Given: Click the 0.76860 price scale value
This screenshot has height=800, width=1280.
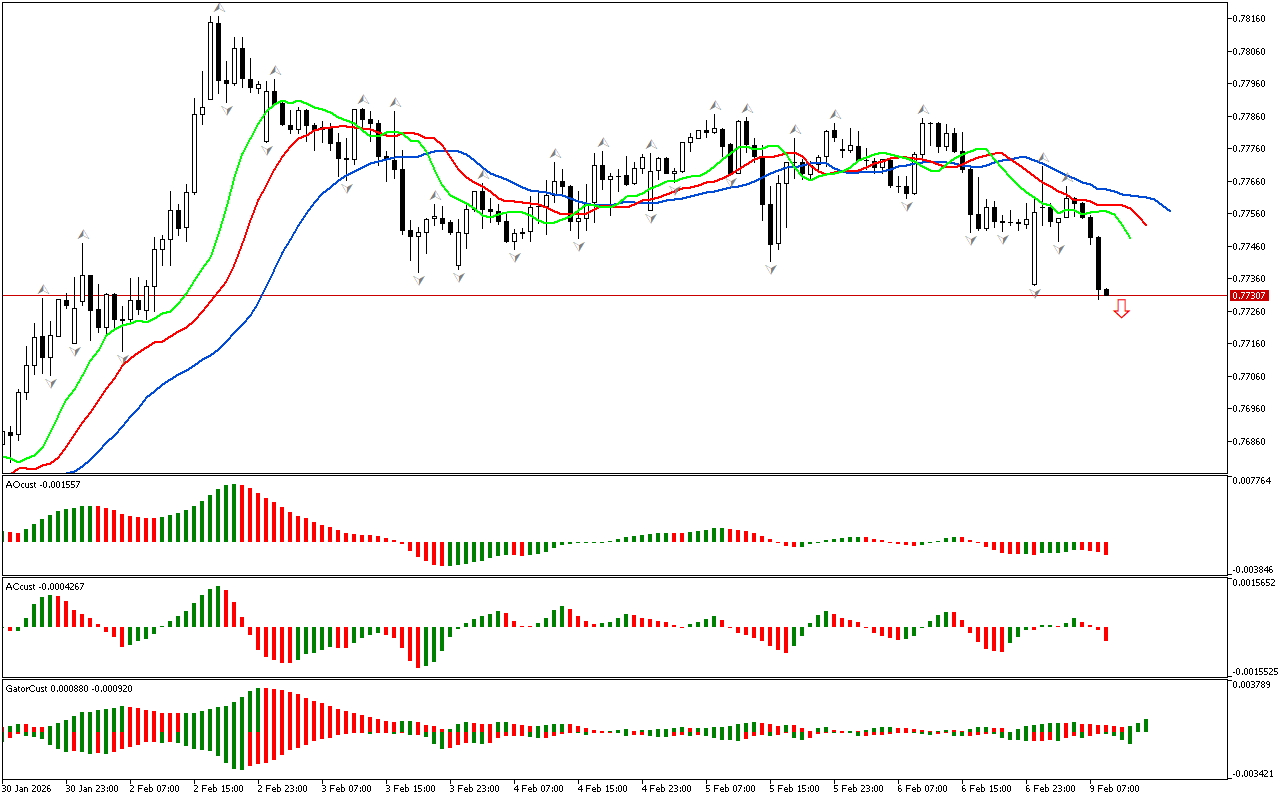Looking at the screenshot, I should tap(1251, 441).
